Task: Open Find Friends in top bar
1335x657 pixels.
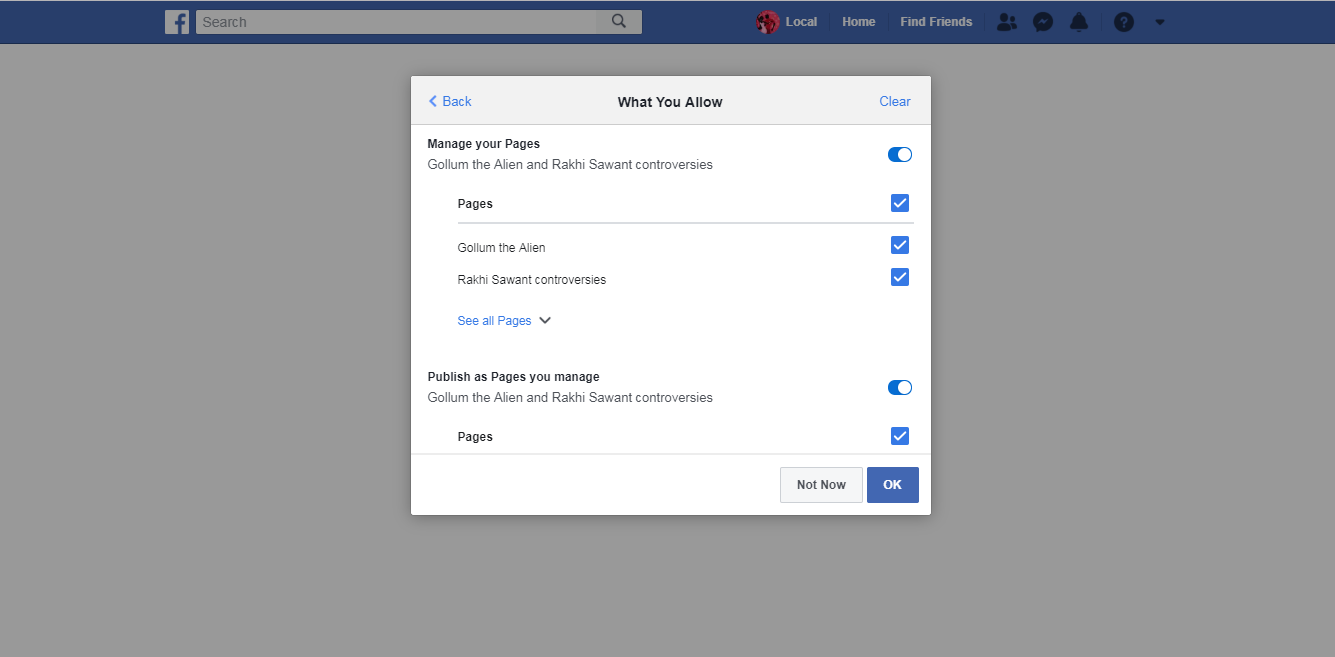Action: (936, 22)
